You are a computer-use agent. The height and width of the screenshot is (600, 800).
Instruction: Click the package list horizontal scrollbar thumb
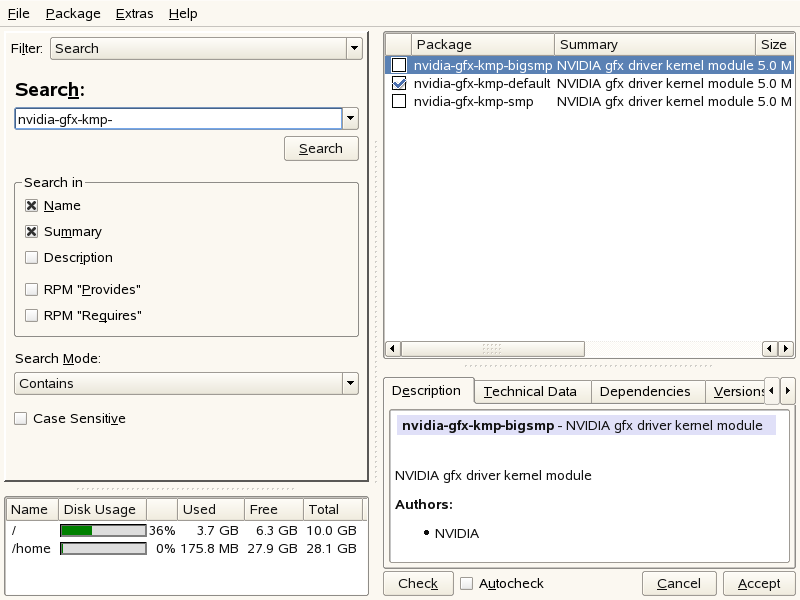[493, 349]
